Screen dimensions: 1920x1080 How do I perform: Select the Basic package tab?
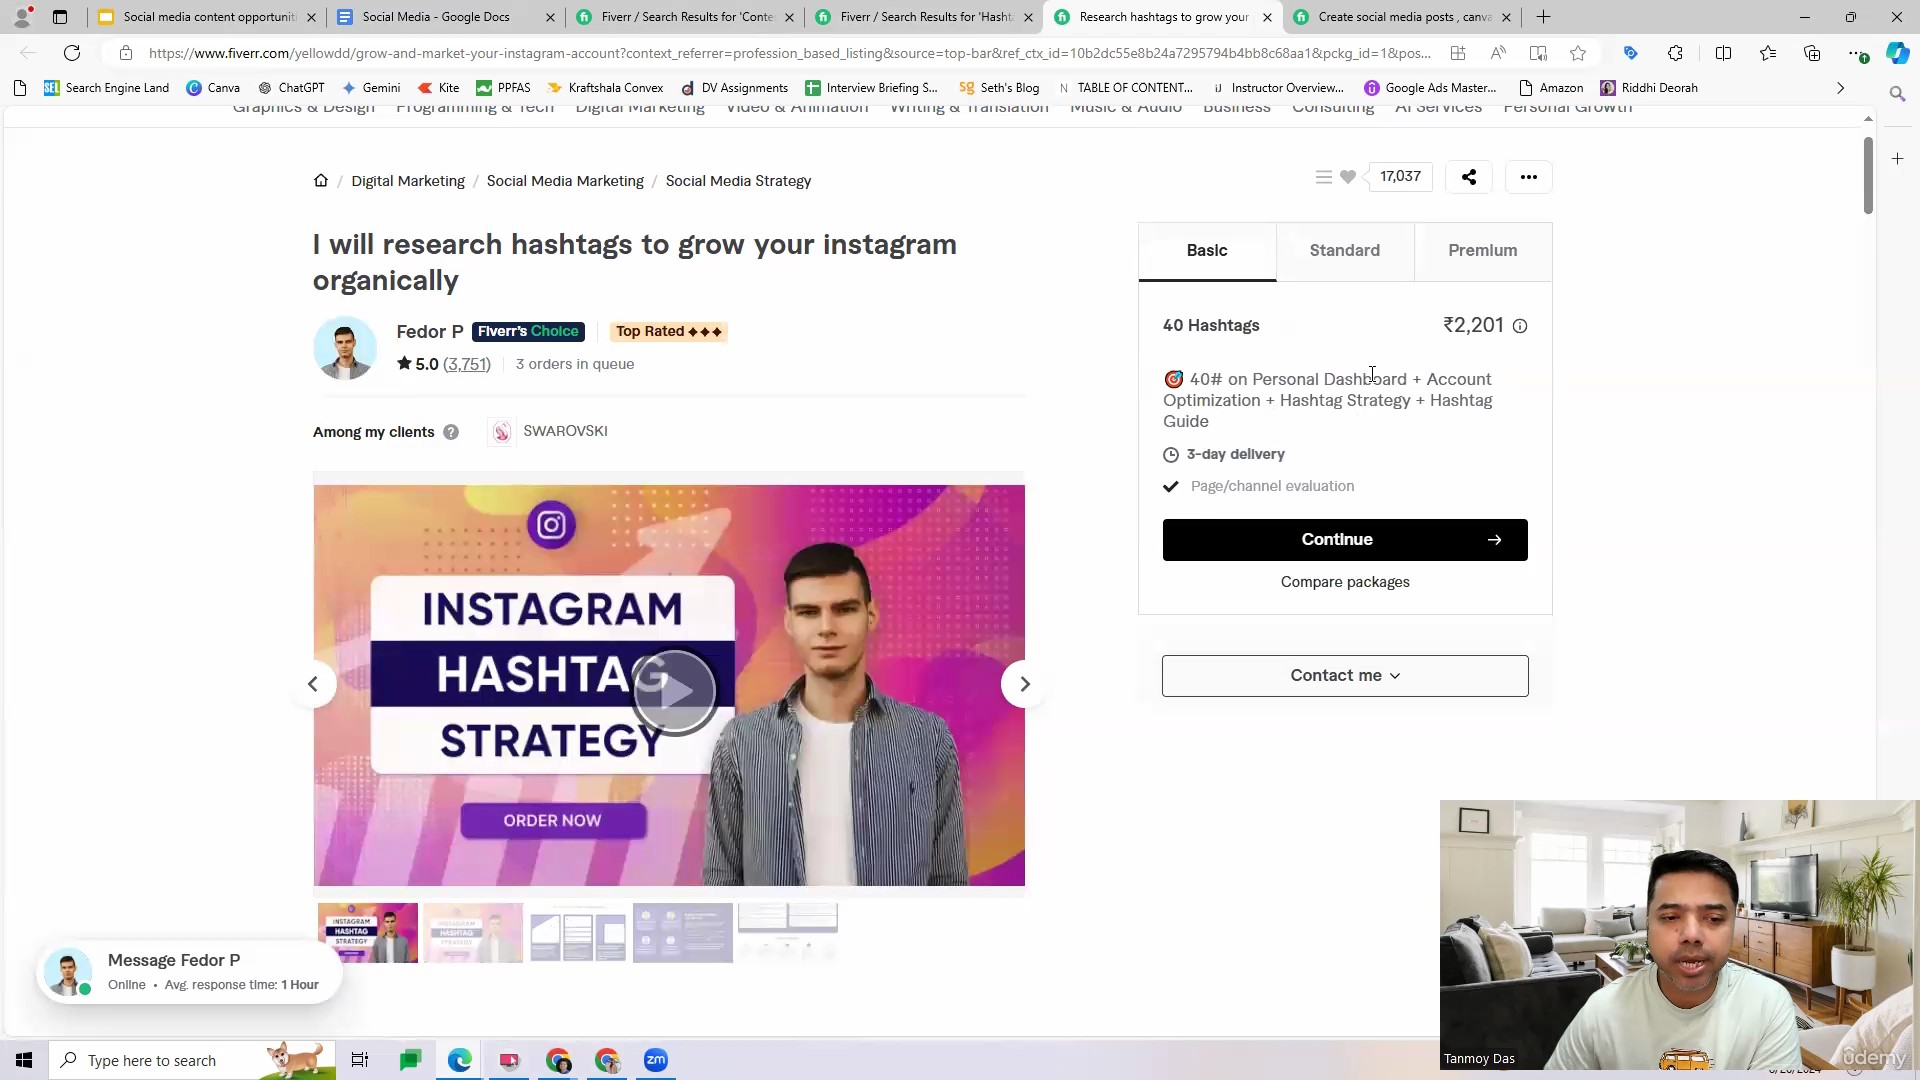tap(1207, 251)
